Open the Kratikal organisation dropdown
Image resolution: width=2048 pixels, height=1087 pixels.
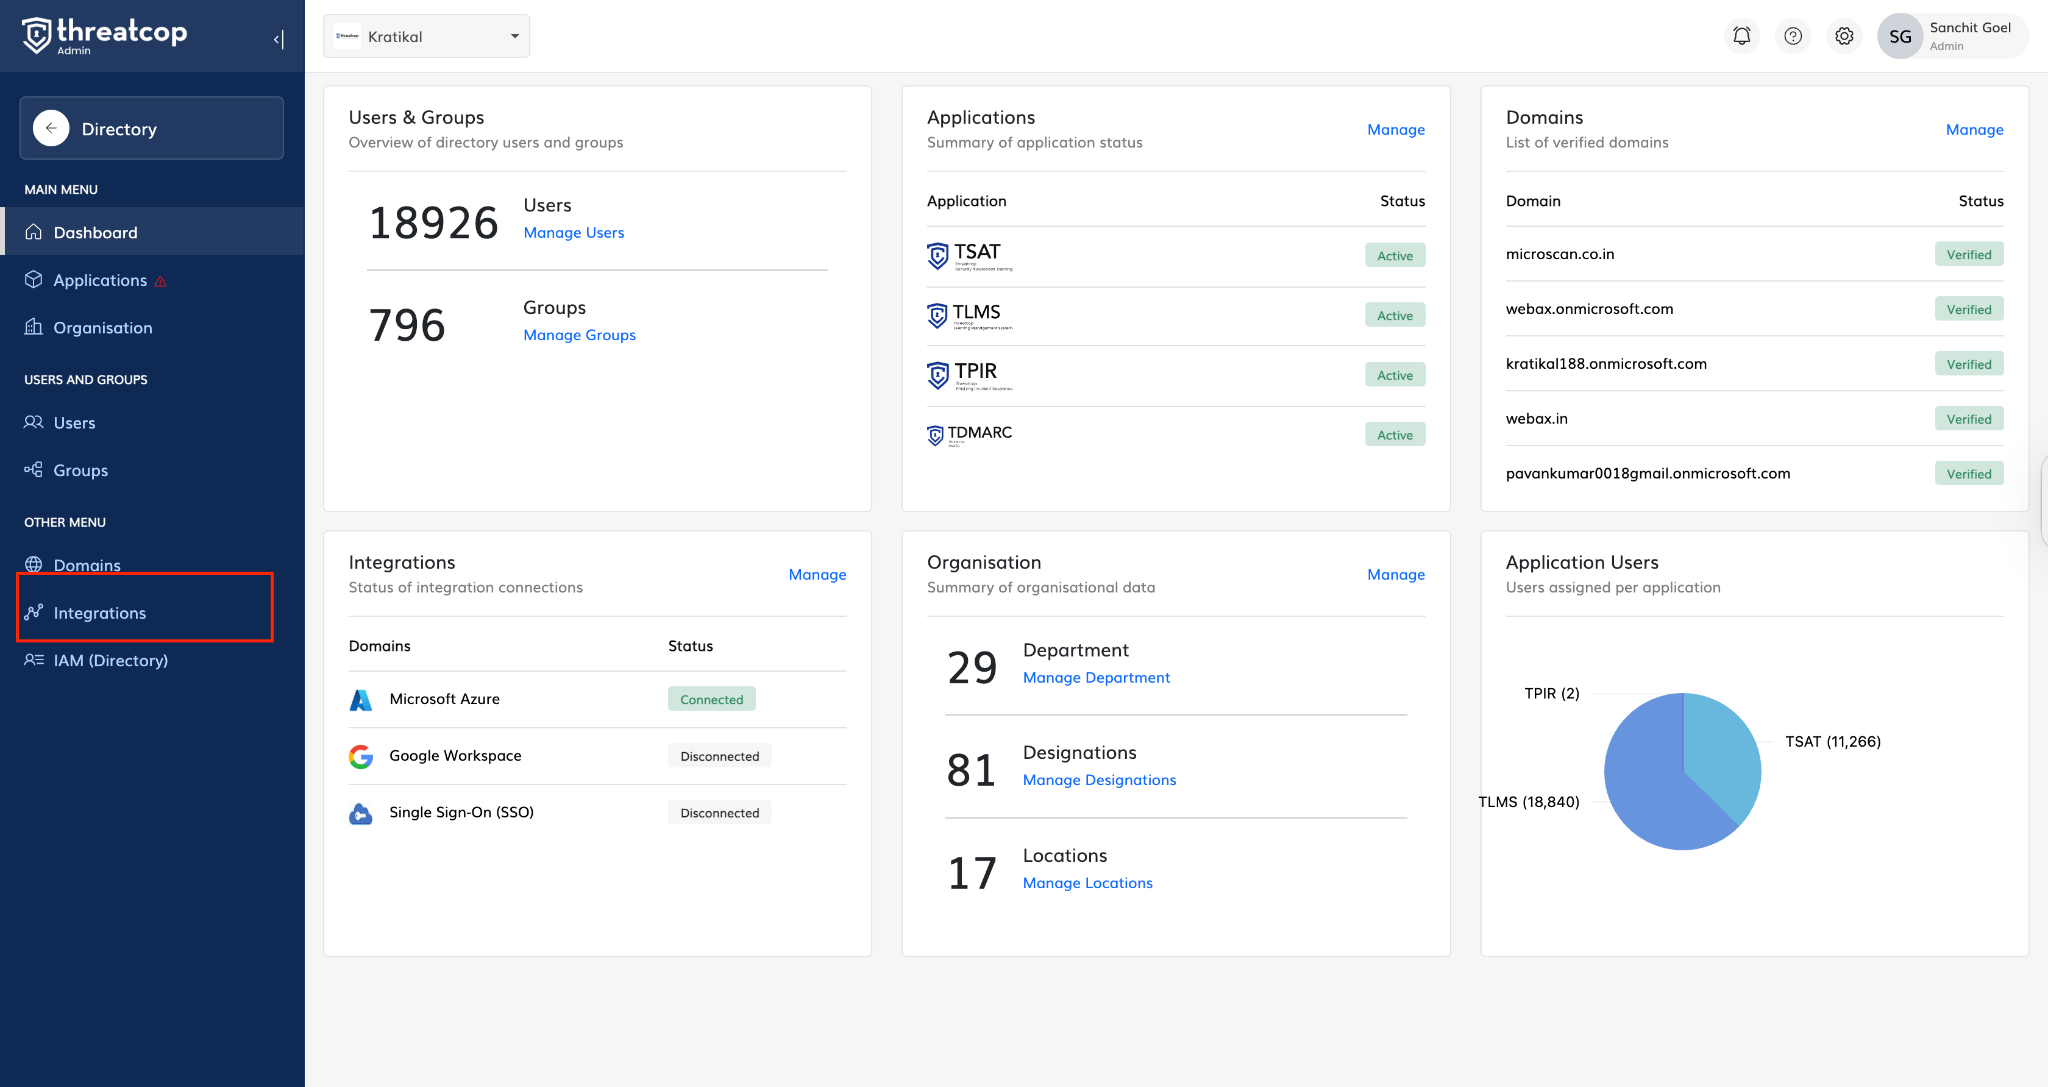click(x=426, y=36)
